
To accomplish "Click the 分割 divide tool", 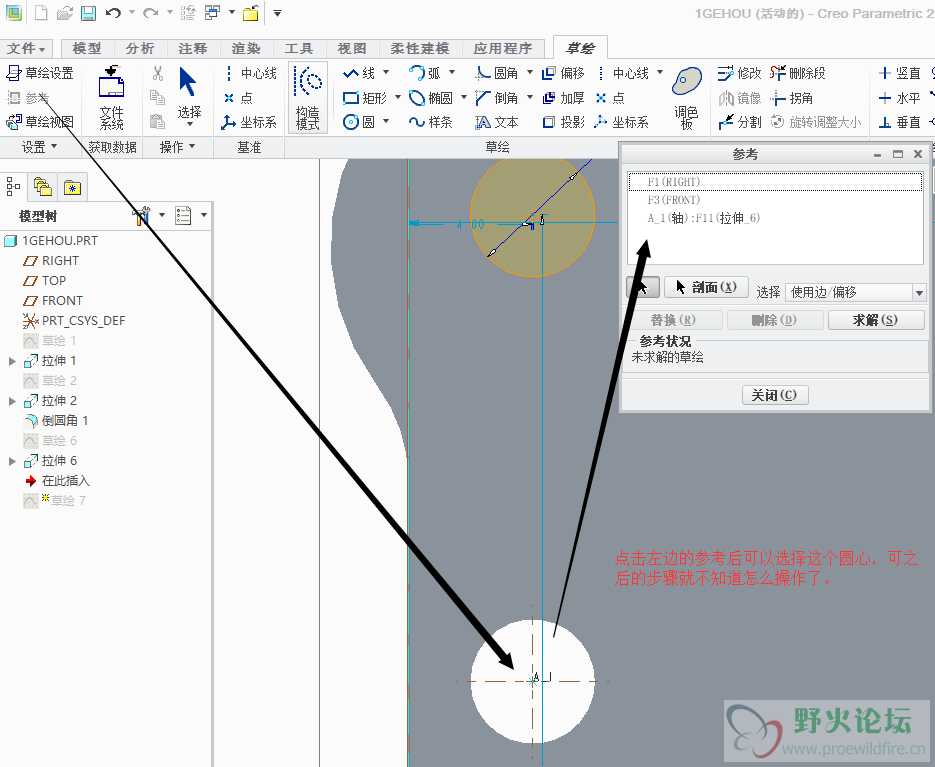I will pyautogui.click(x=739, y=122).
